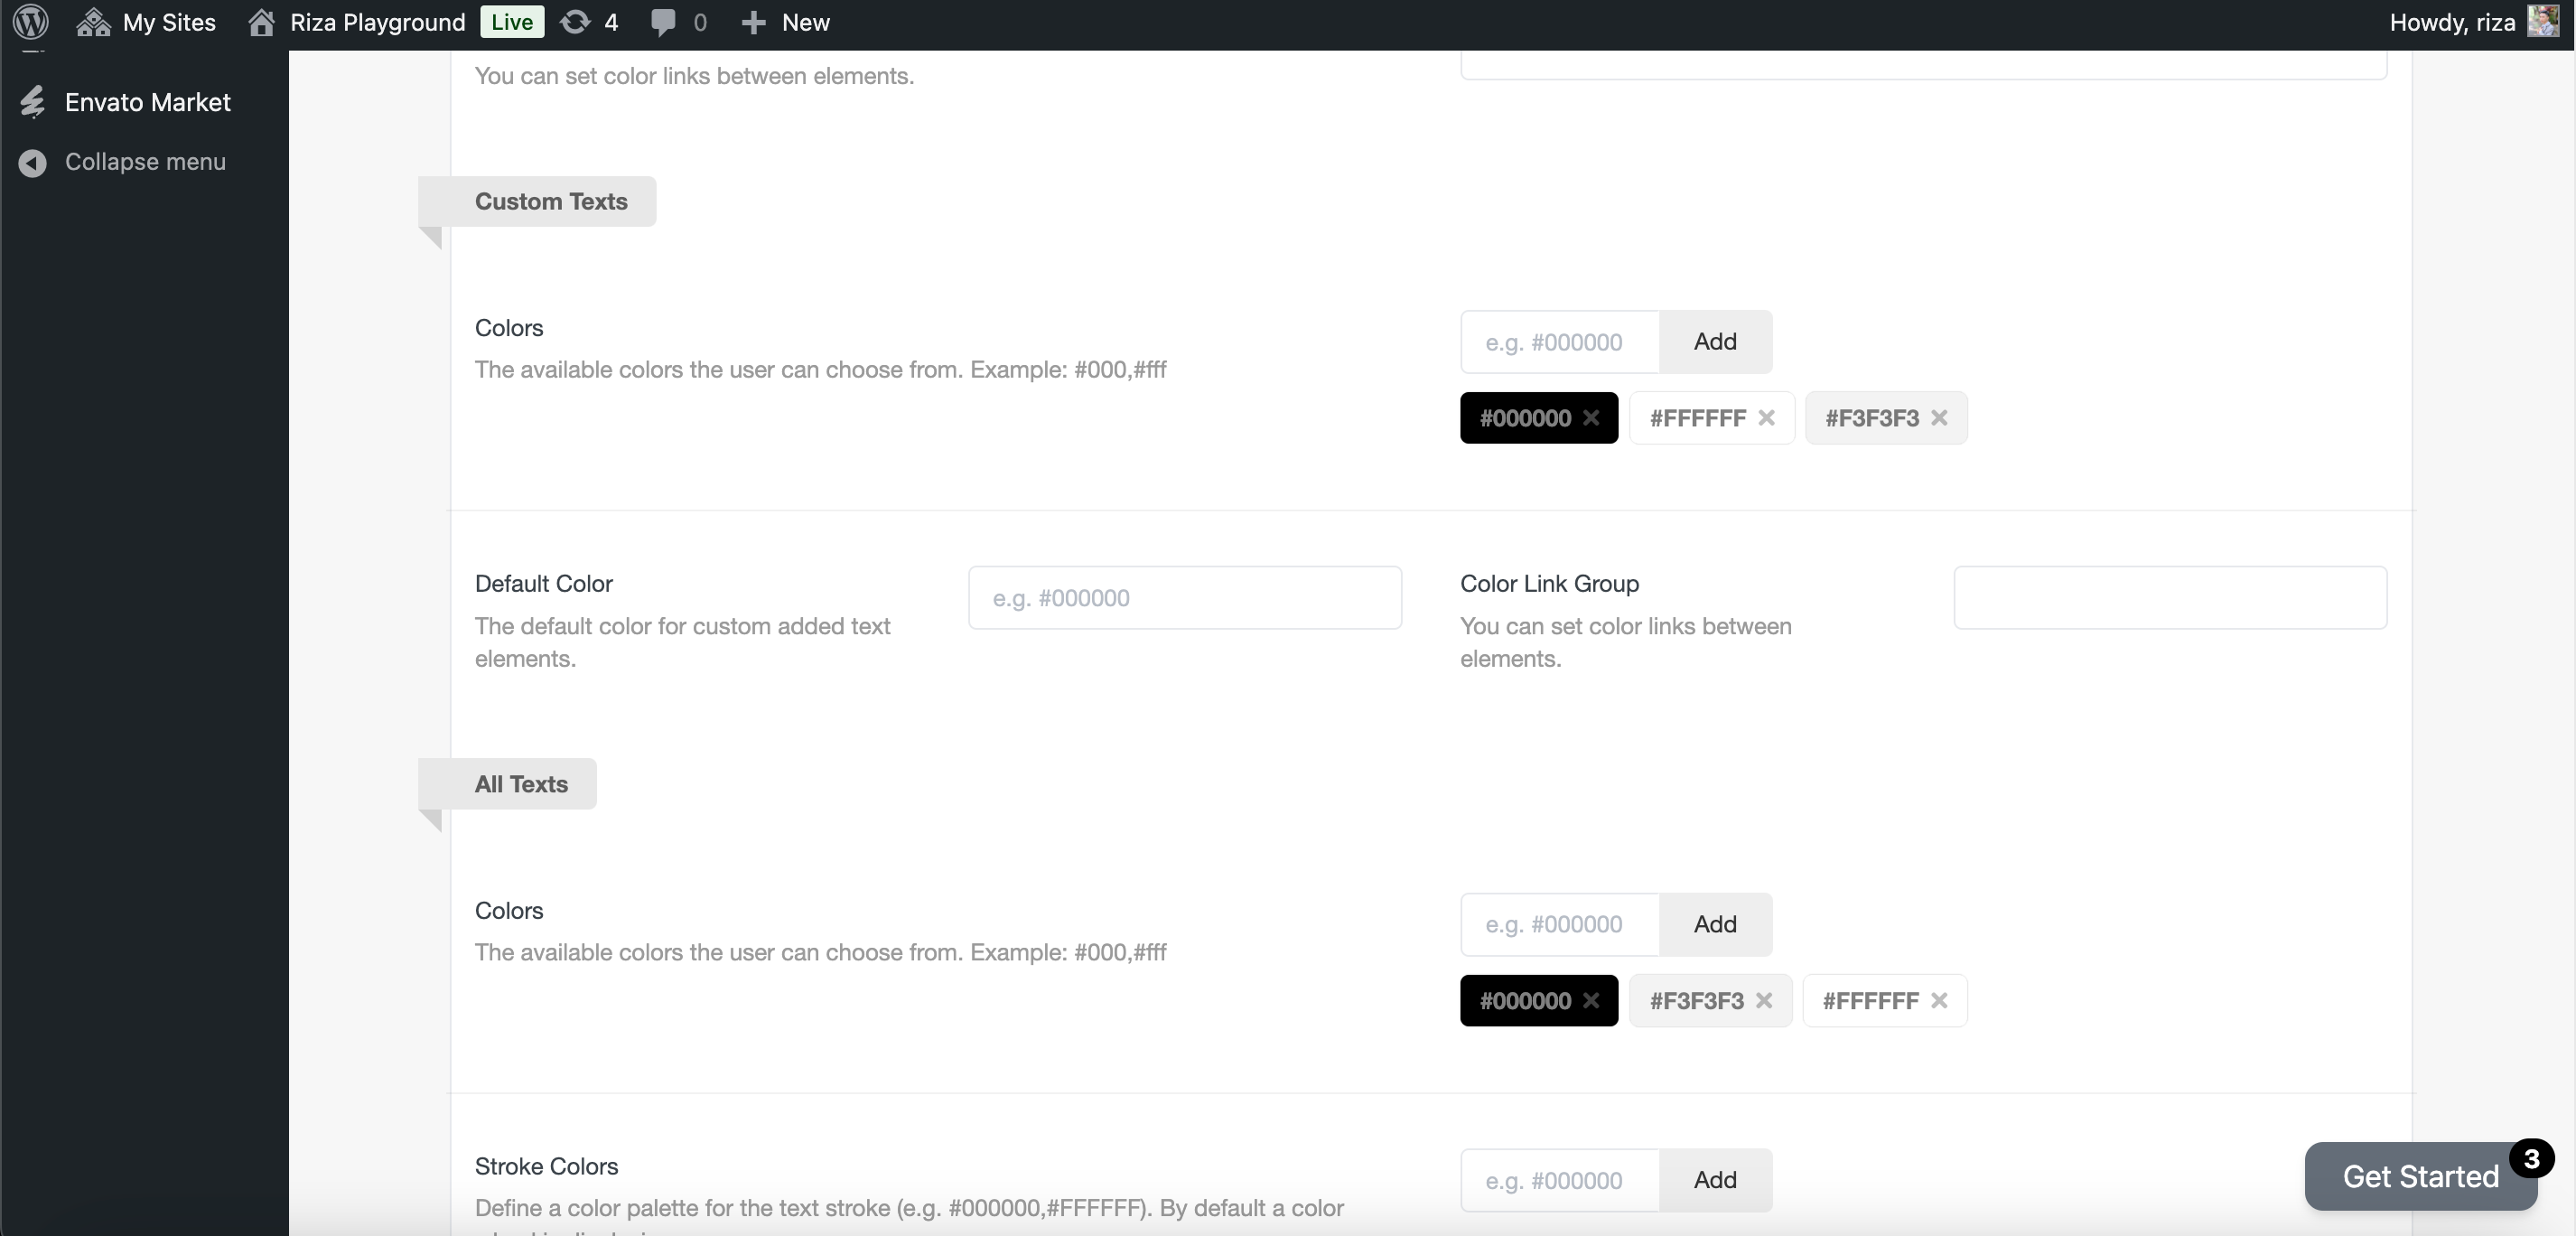Open the Get Started widget
This screenshot has height=1236, width=2576.
coord(2420,1177)
